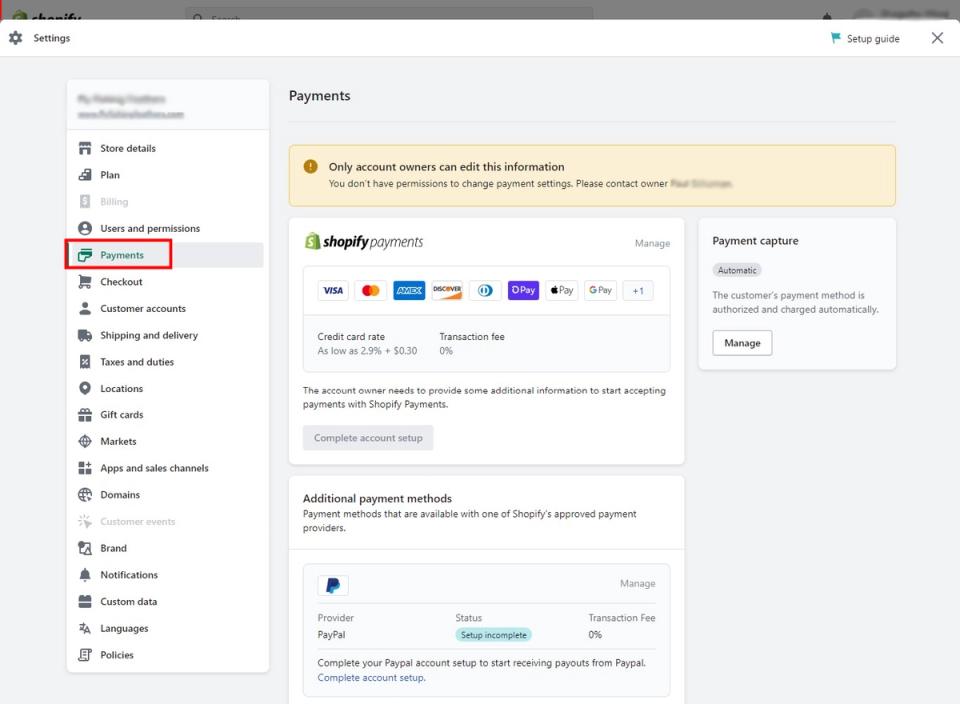
Task: Click the Apps and sales channels grid icon
Action: coord(85,468)
